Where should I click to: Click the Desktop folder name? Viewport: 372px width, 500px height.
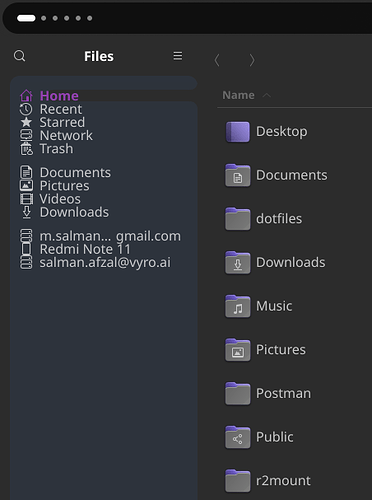[281, 132]
